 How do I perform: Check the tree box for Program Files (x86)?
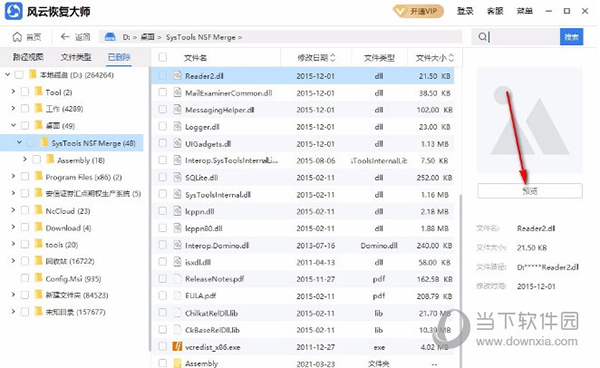25,177
